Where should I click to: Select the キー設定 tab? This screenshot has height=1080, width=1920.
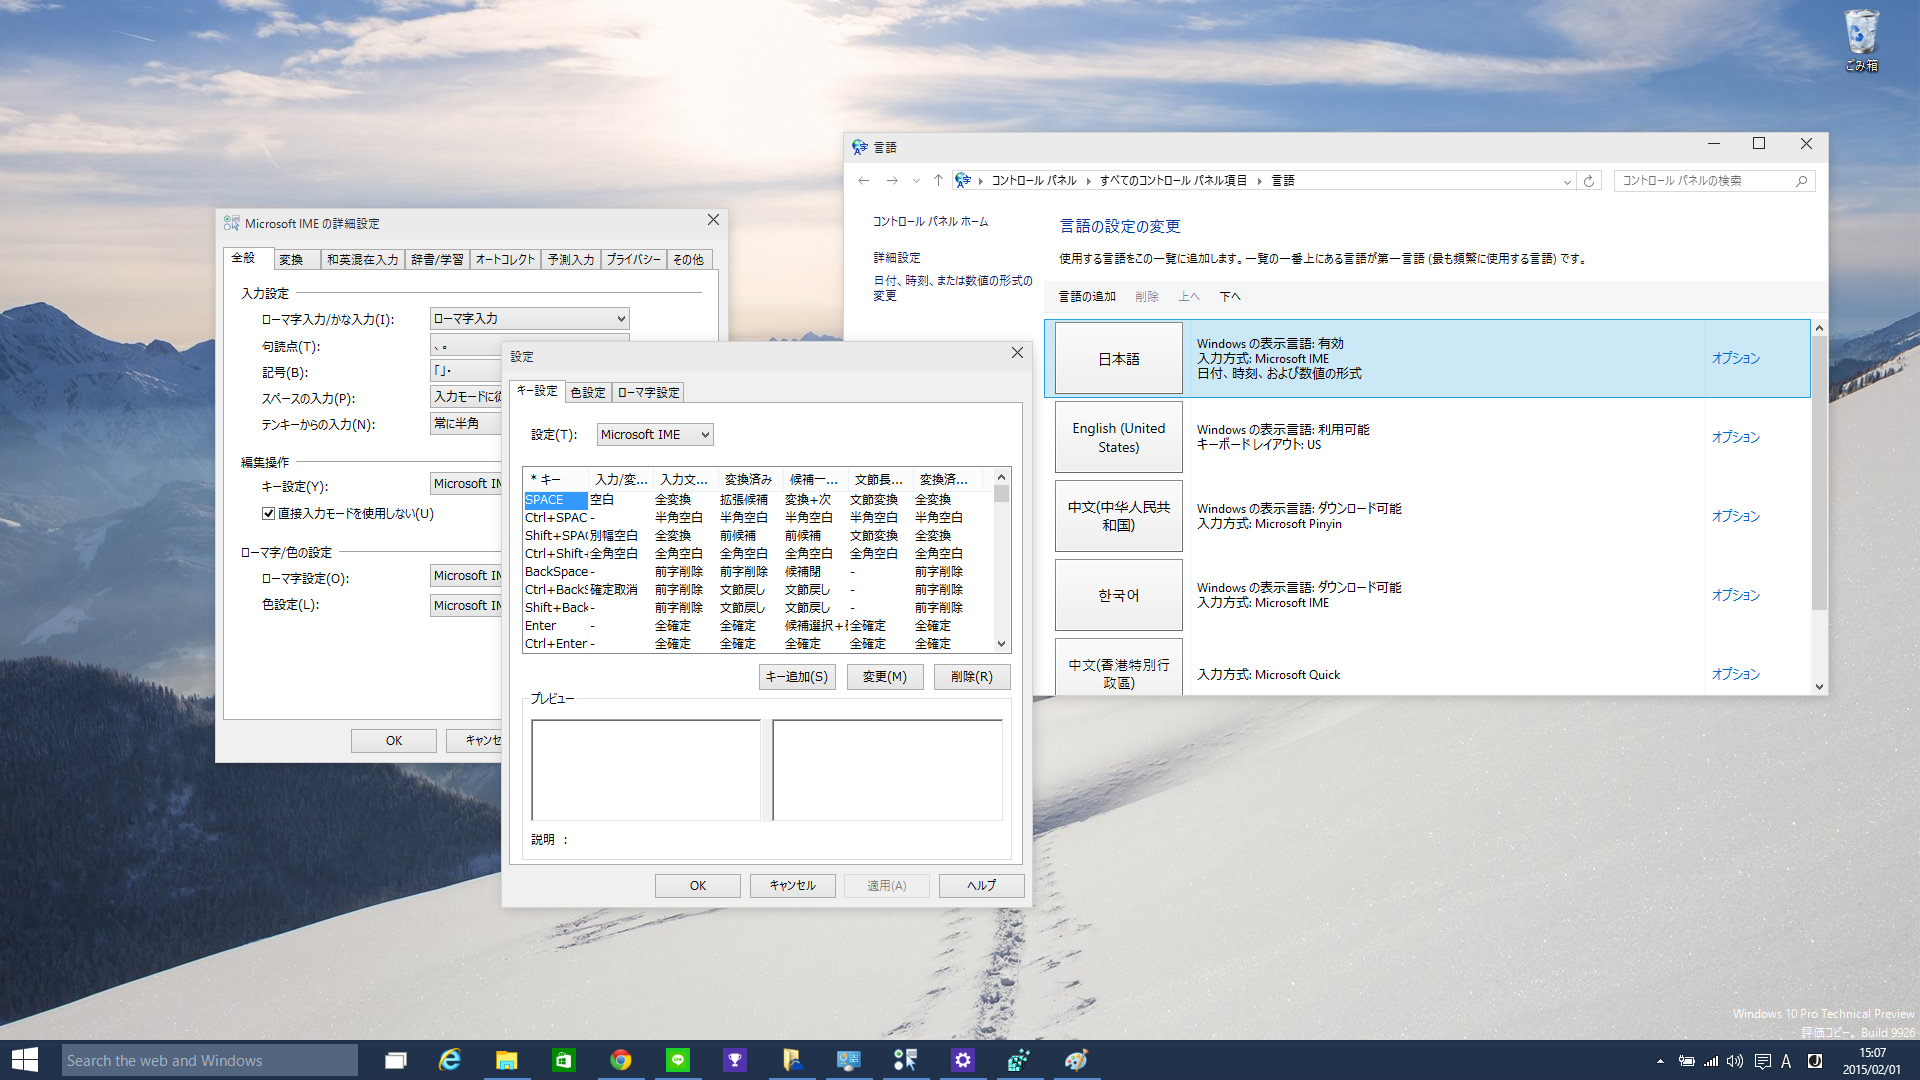coord(537,391)
